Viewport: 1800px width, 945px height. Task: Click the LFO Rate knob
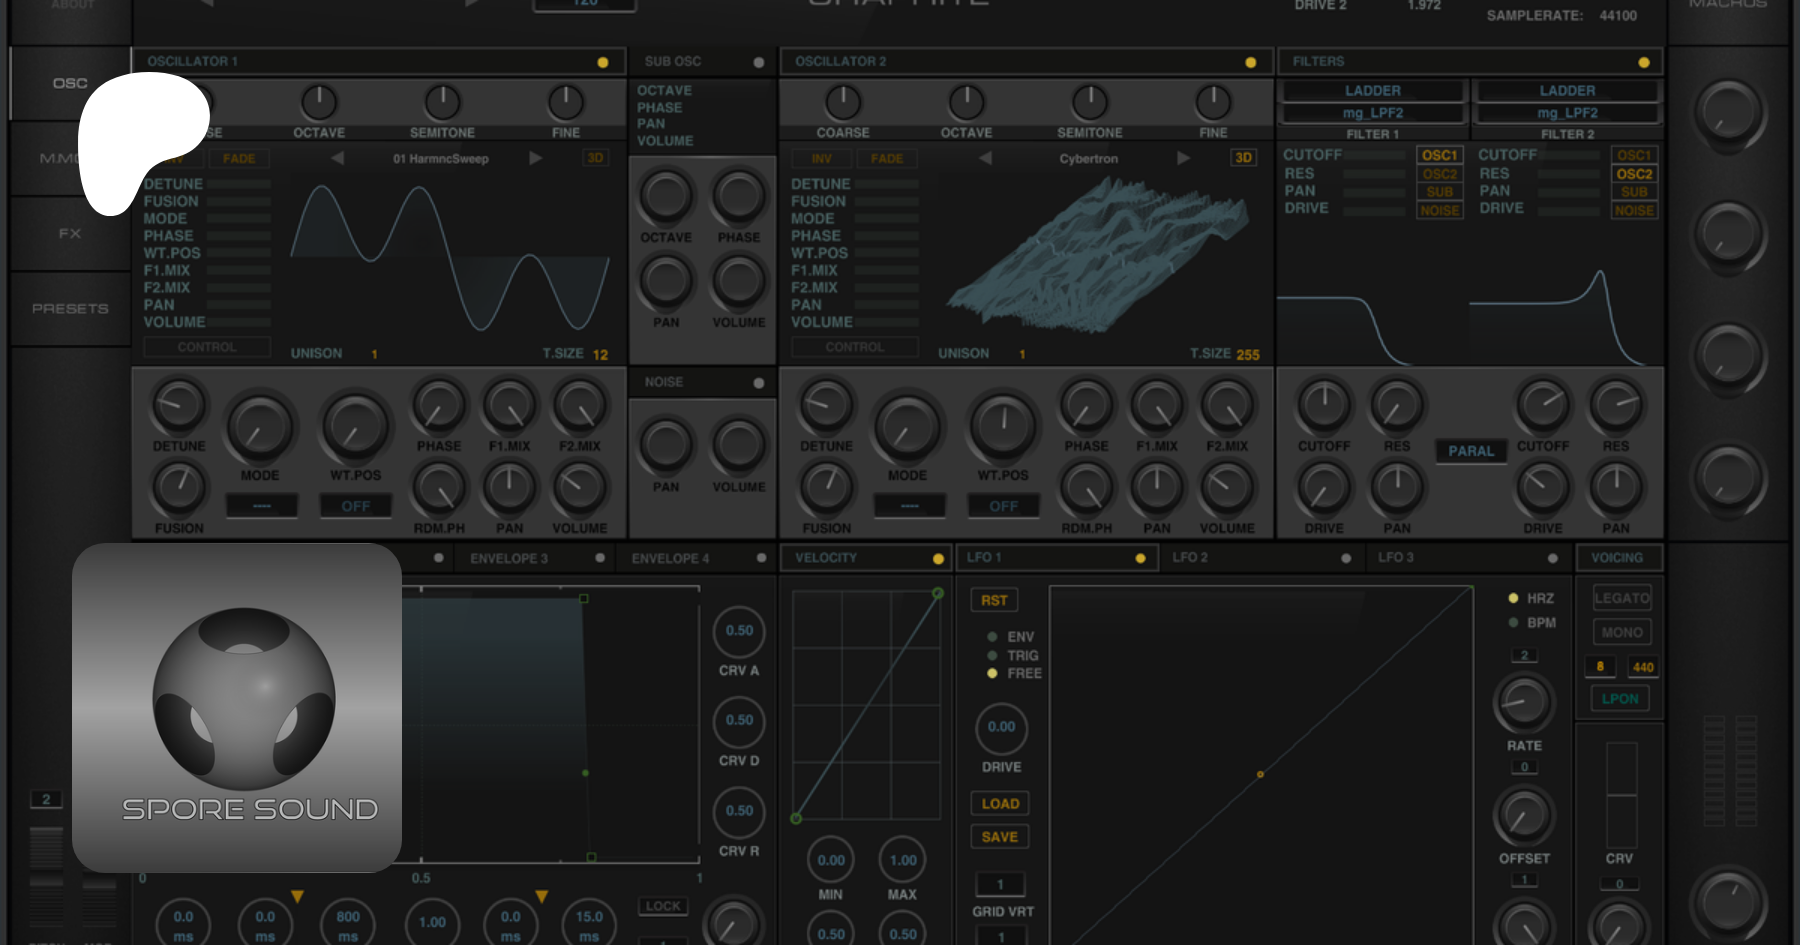1523,704
